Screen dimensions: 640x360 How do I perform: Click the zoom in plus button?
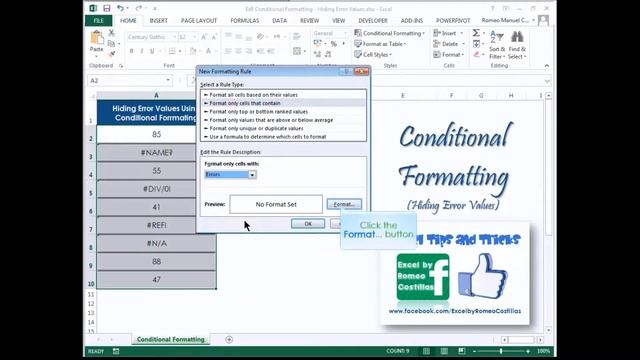click(x=528, y=351)
